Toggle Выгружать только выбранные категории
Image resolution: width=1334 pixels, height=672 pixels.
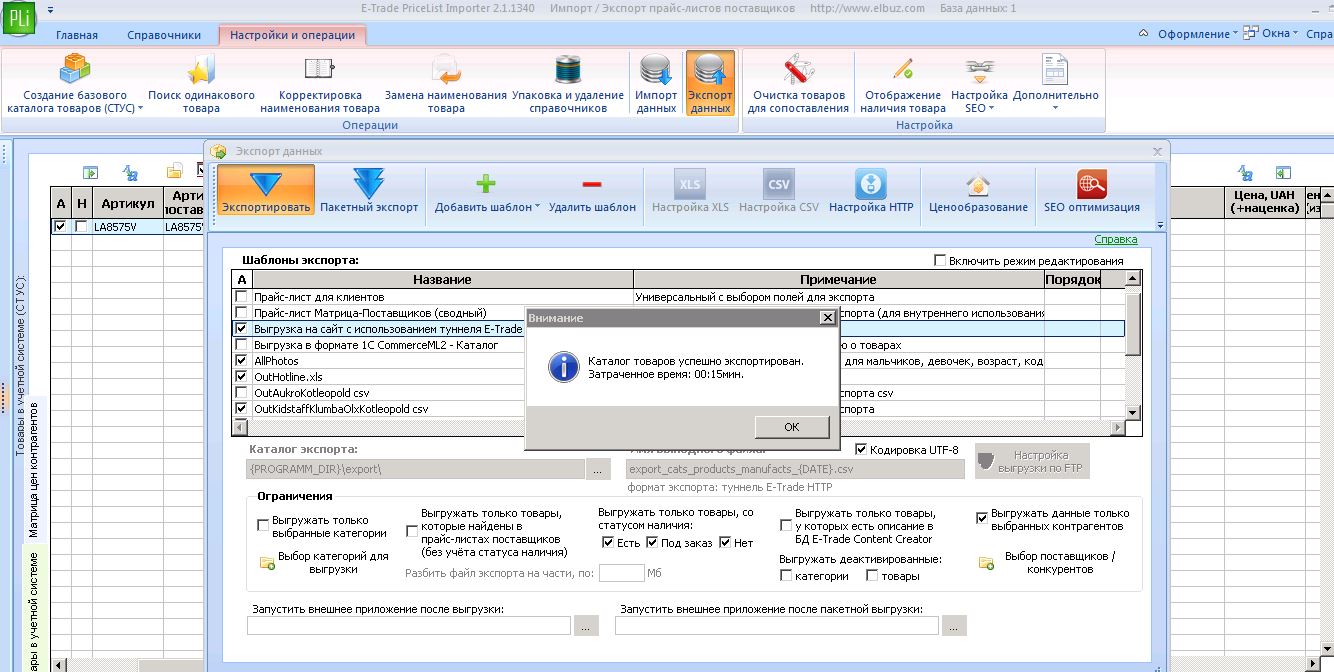pyautogui.click(x=263, y=525)
